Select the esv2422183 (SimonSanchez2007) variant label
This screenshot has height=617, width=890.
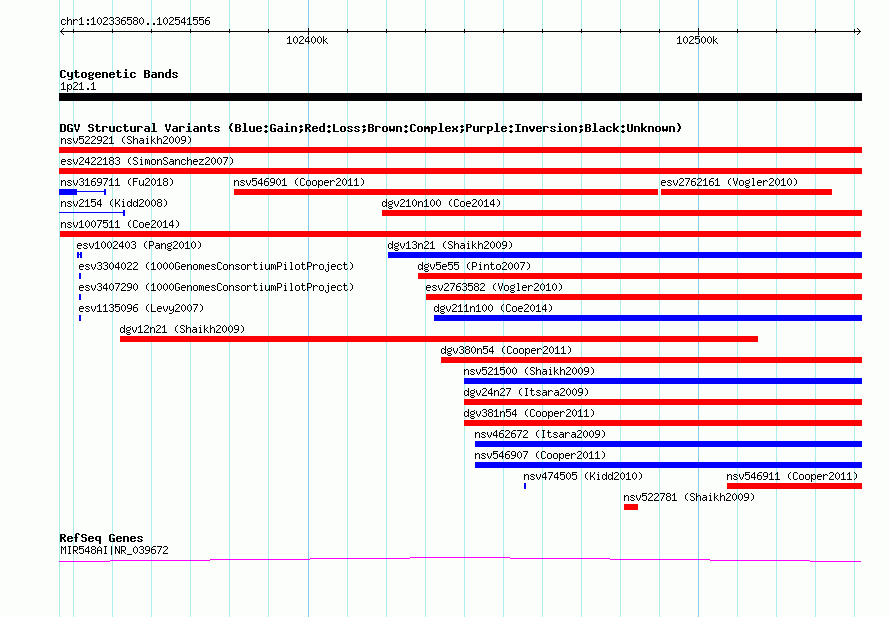pyautogui.click(x=147, y=161)
